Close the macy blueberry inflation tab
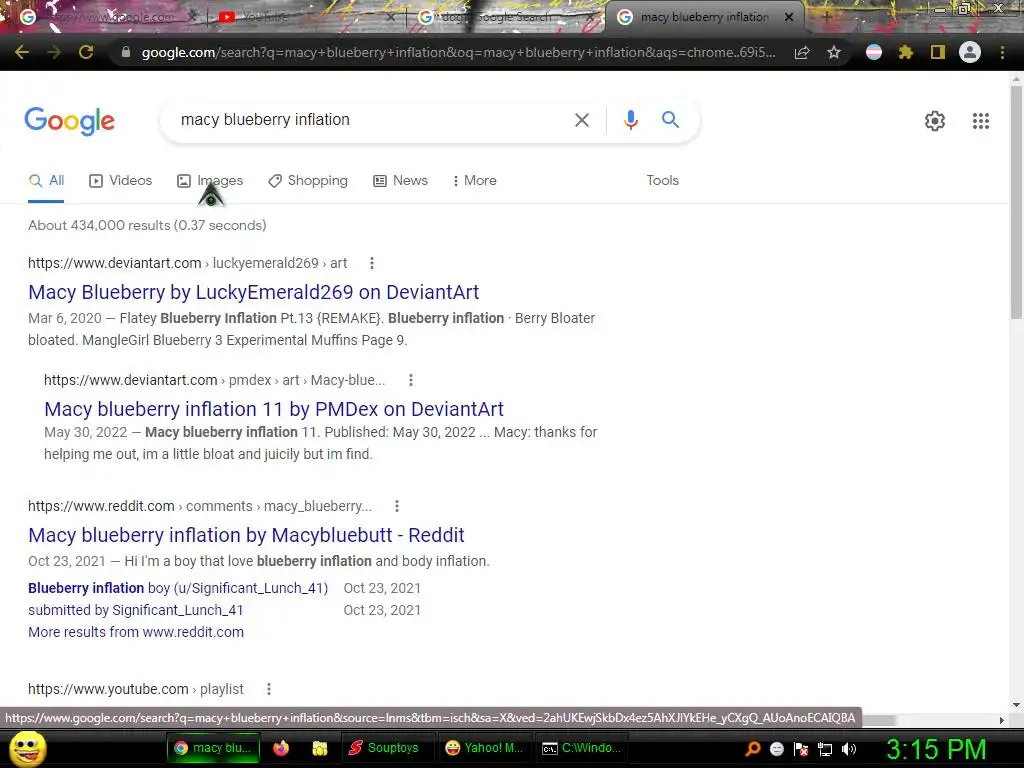Image resolution: width=1024 pixels, height=768 pixels. 789,17
